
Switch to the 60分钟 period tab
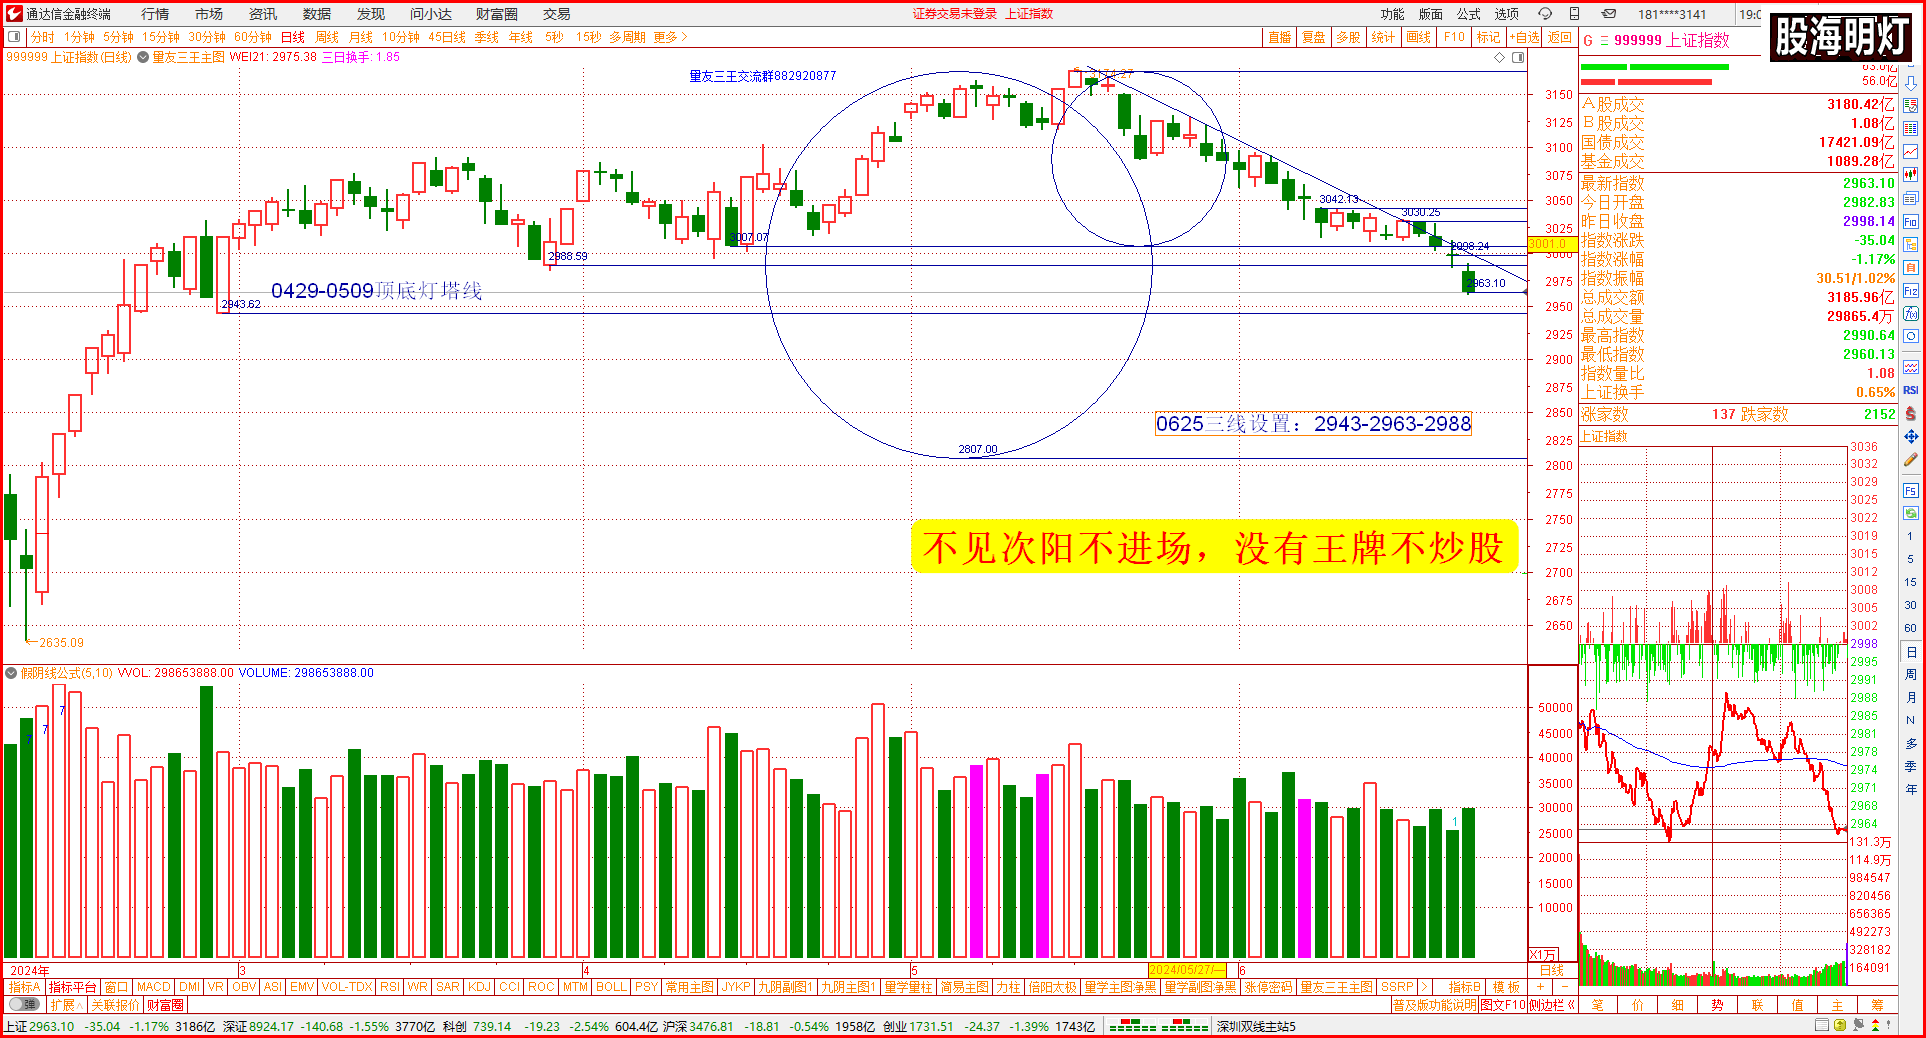pyautogui.click(x=253, y=37)
